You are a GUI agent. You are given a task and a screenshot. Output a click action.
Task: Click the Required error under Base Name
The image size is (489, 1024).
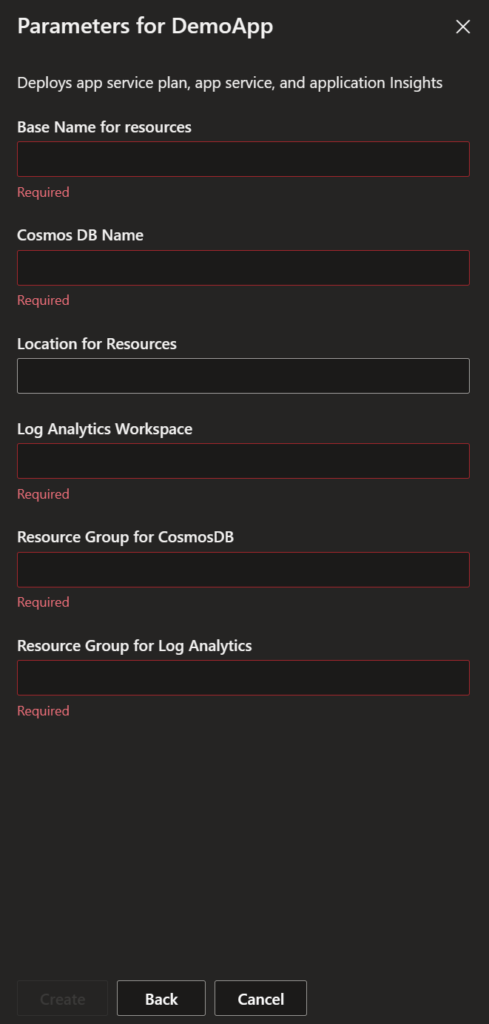43,192
